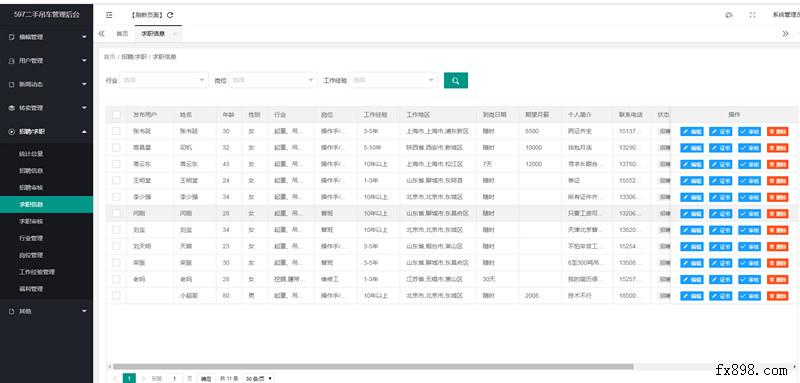The image size is (800, 383).
Task: Click the previous page arrow in pagination
Action: (x=116, y=379)
